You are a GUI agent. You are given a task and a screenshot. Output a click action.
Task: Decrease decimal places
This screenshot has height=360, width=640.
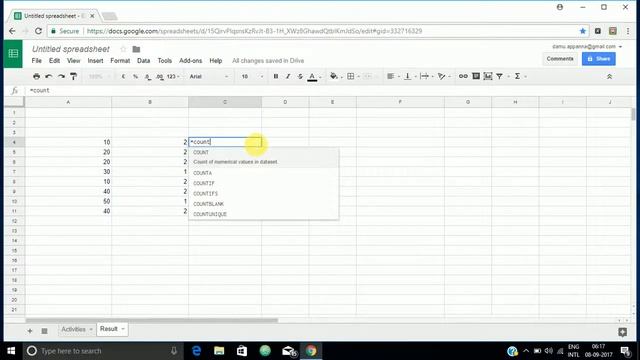pos(147,76)
